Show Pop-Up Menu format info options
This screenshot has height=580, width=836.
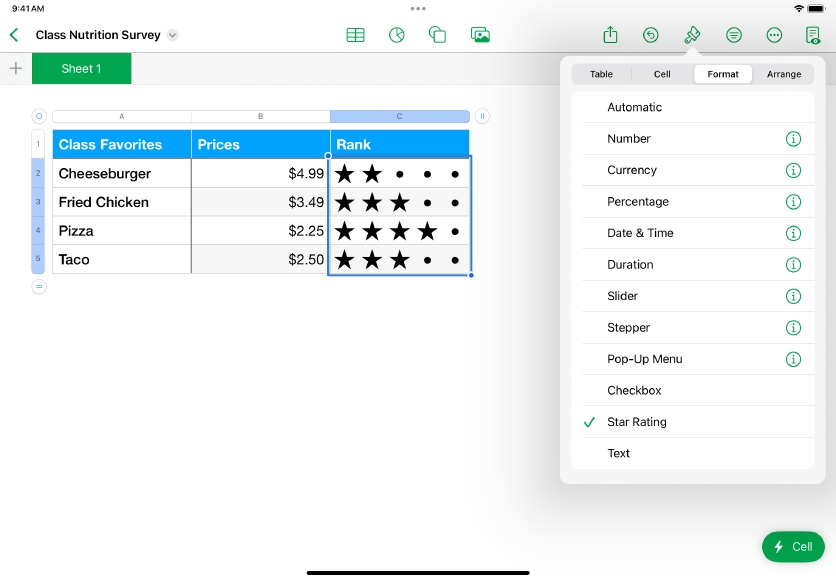pos(793,359)
